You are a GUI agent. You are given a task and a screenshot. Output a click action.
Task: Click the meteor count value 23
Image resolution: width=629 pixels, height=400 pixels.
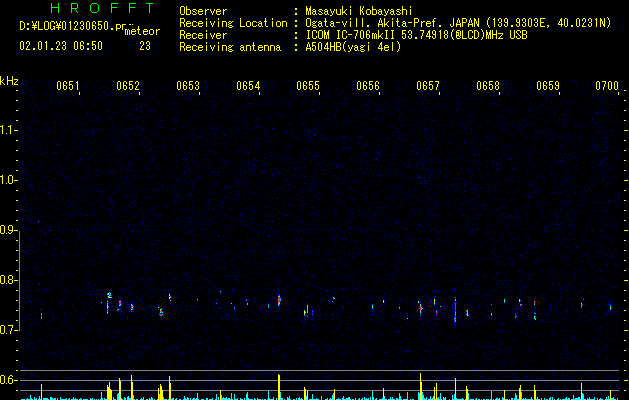point(145,46)
